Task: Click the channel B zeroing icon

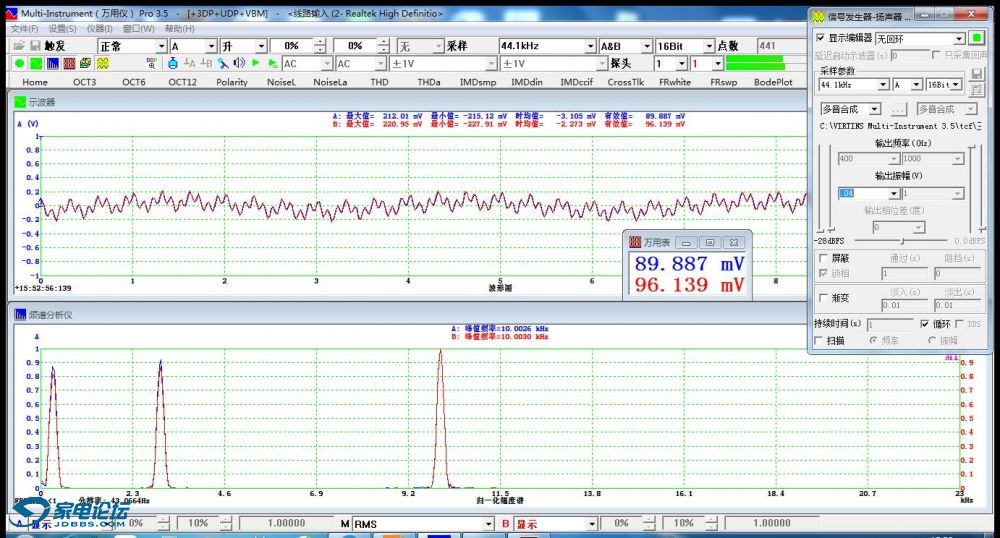Action: pos(206,63)
